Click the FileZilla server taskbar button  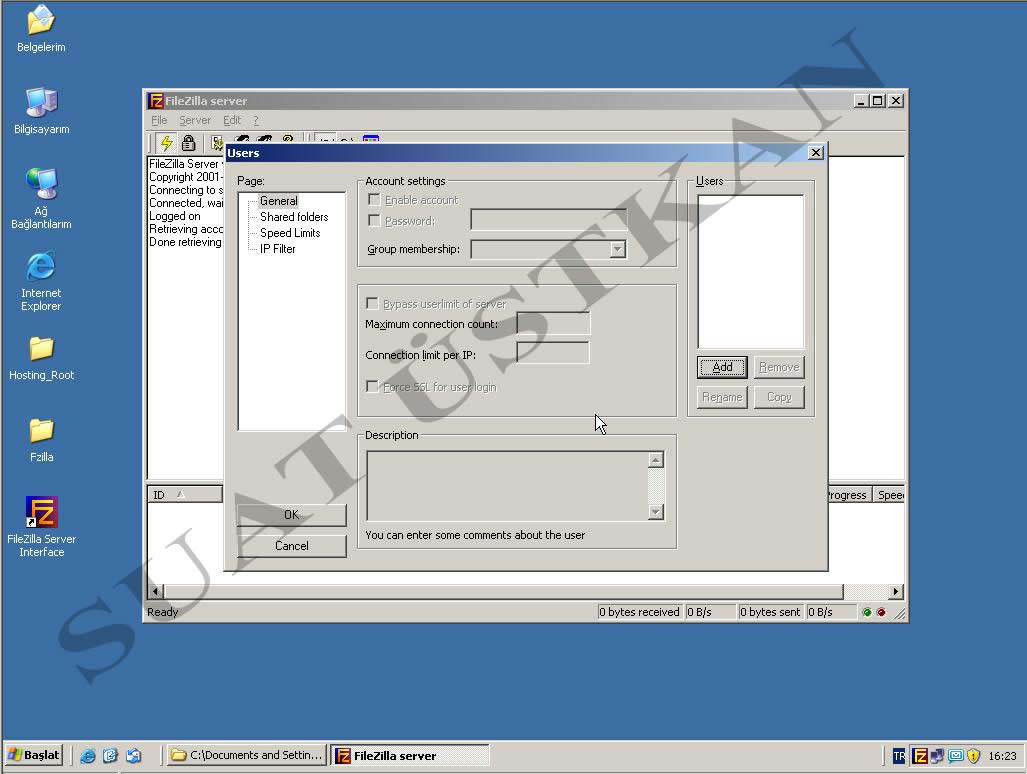409,756
